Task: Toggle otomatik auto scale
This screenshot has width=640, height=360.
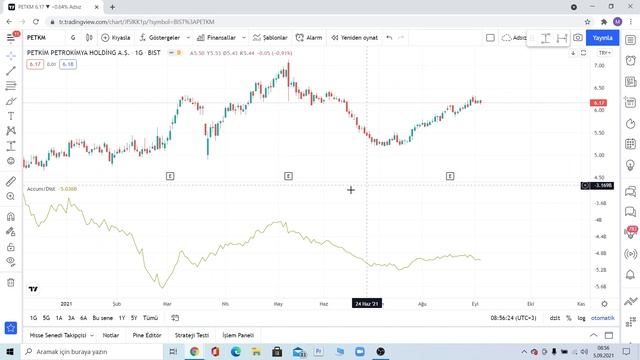Action: (602, 318)
